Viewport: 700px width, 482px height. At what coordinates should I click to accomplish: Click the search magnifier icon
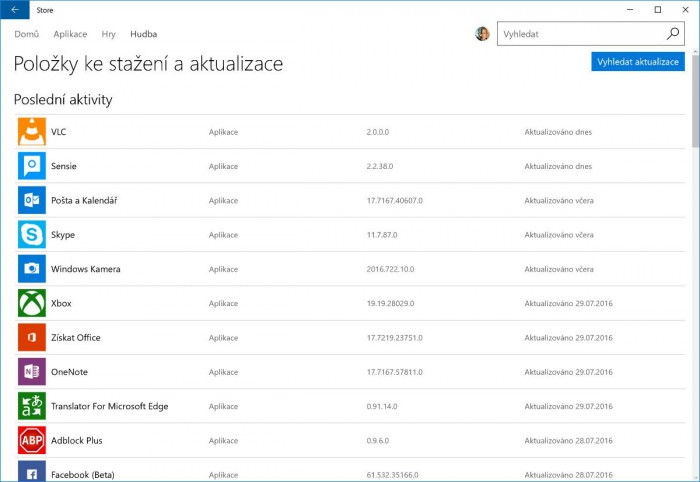[x=674, y=34]
